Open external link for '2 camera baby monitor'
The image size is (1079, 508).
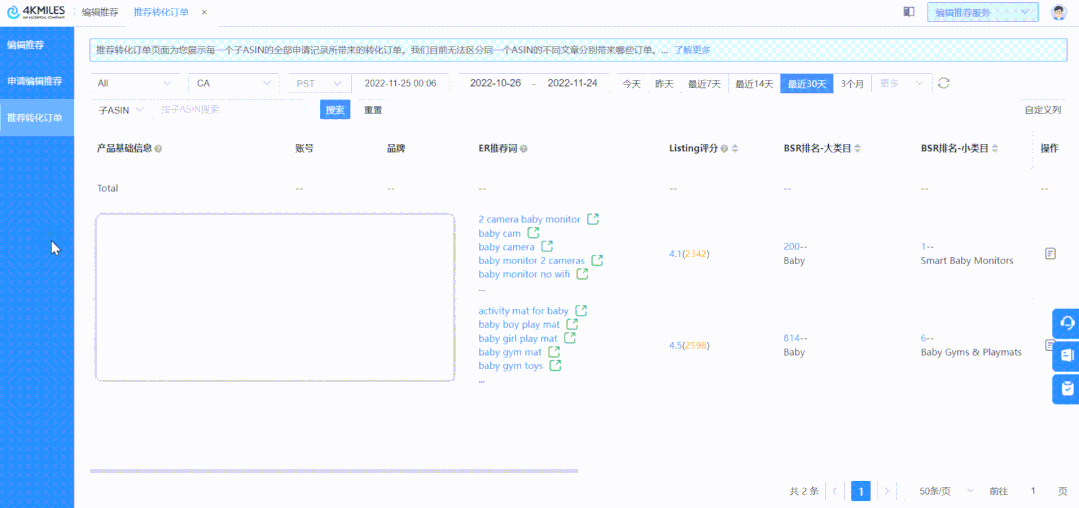[x=593, y=219]
